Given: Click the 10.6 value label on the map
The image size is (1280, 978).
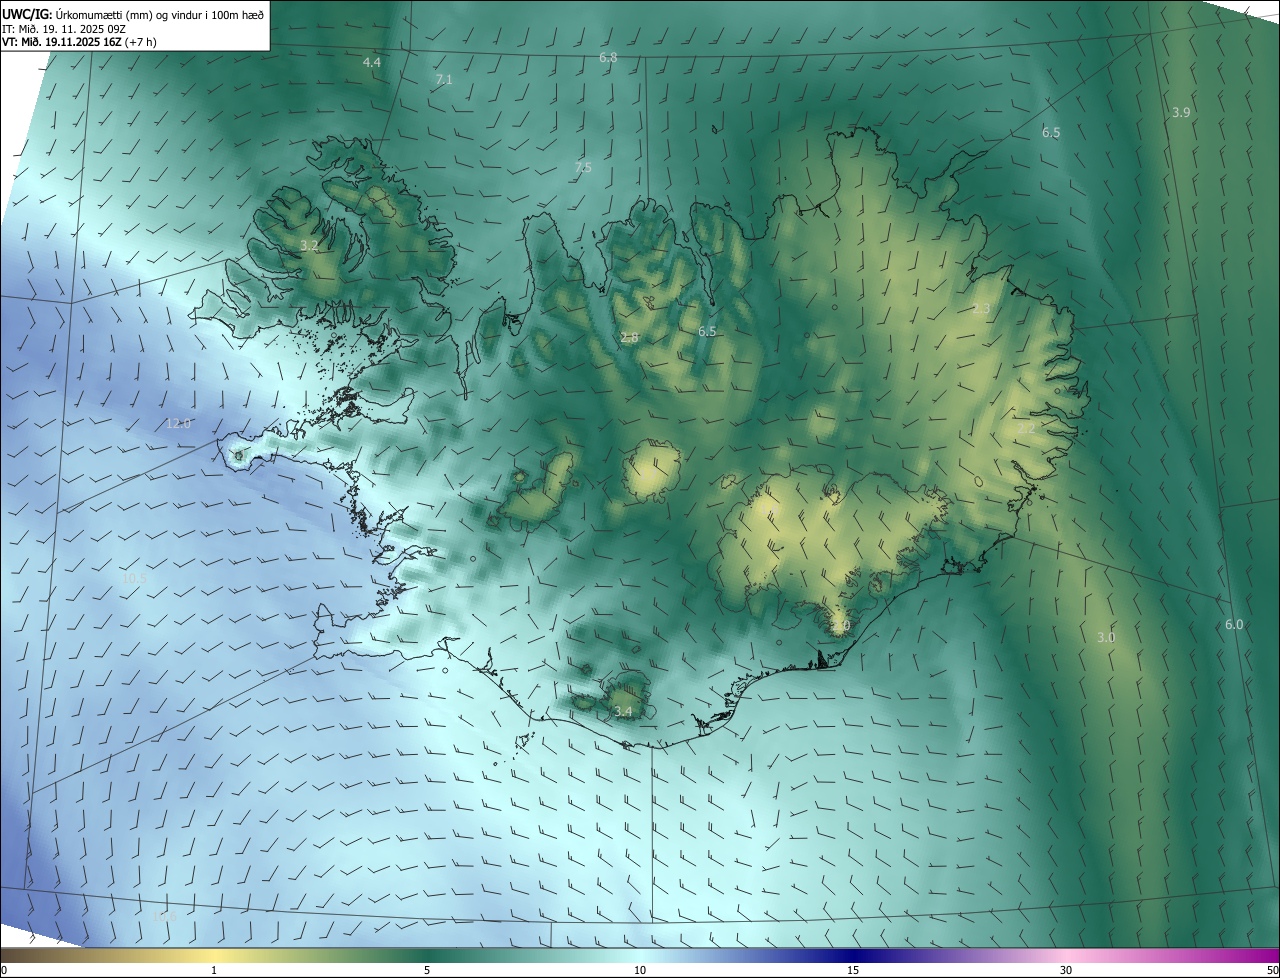Looking at the screenshot, I should (x=163, y=916).
